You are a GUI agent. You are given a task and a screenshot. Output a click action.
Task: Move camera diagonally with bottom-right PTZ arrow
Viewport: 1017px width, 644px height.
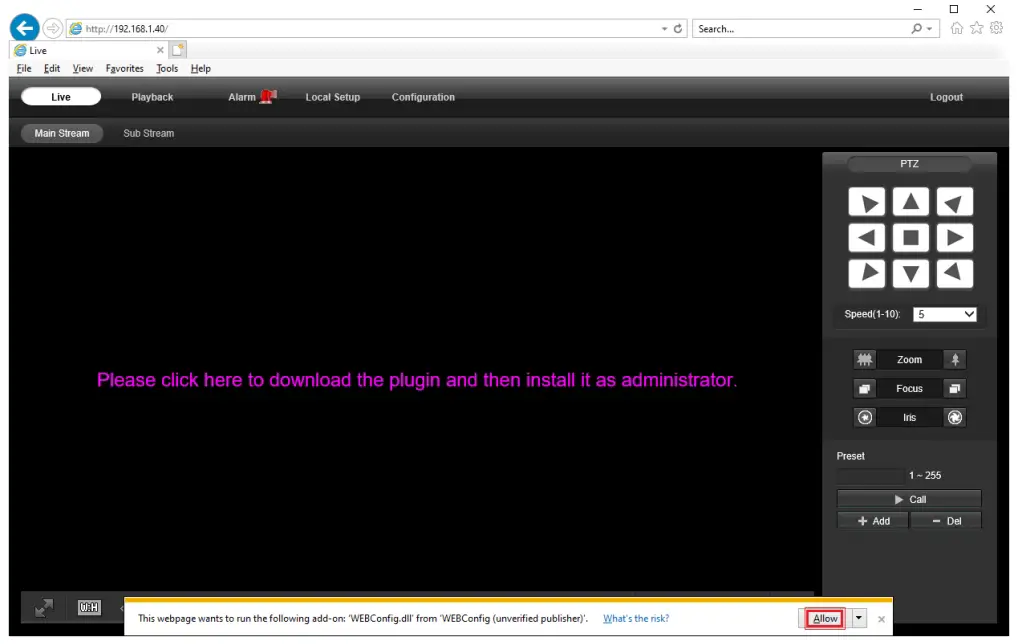955,274
